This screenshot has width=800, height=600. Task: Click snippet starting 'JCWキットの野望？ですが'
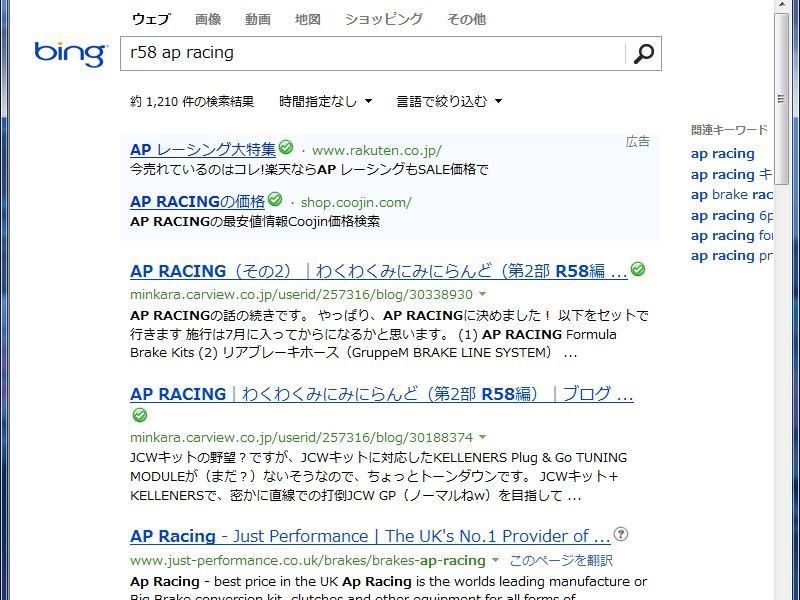[x=379, y=477]
